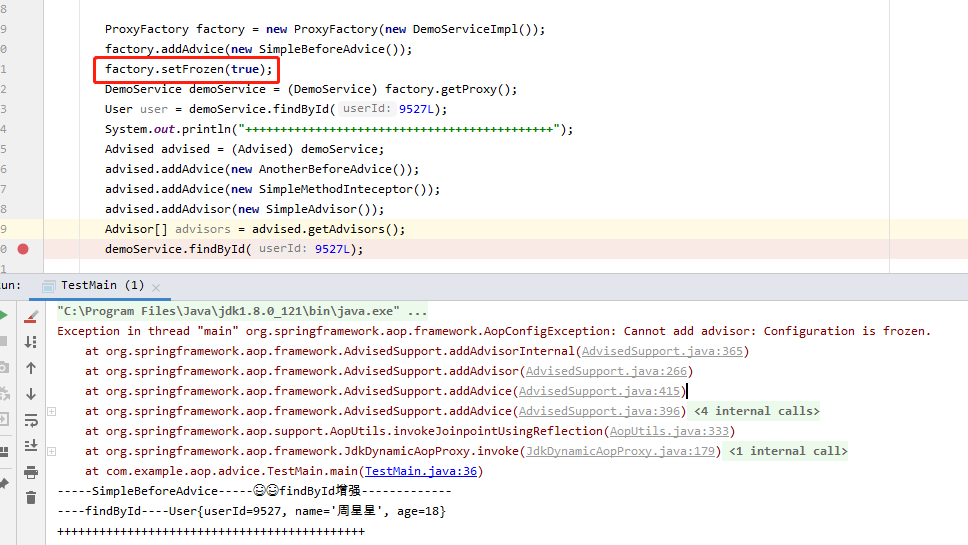Go up the stack trace with the up arrow
This screenshot has height=545, width=968.
point(31,368)
